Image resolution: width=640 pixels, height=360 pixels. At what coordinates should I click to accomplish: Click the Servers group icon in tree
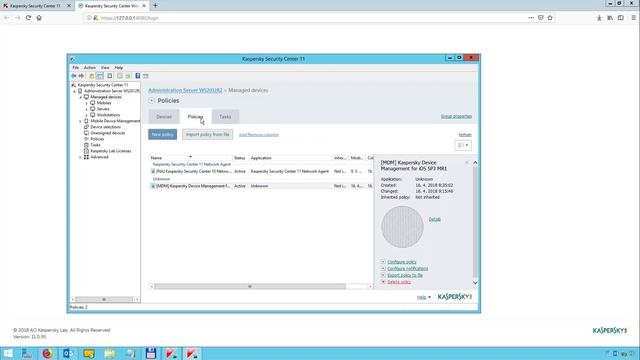point(93,109)
